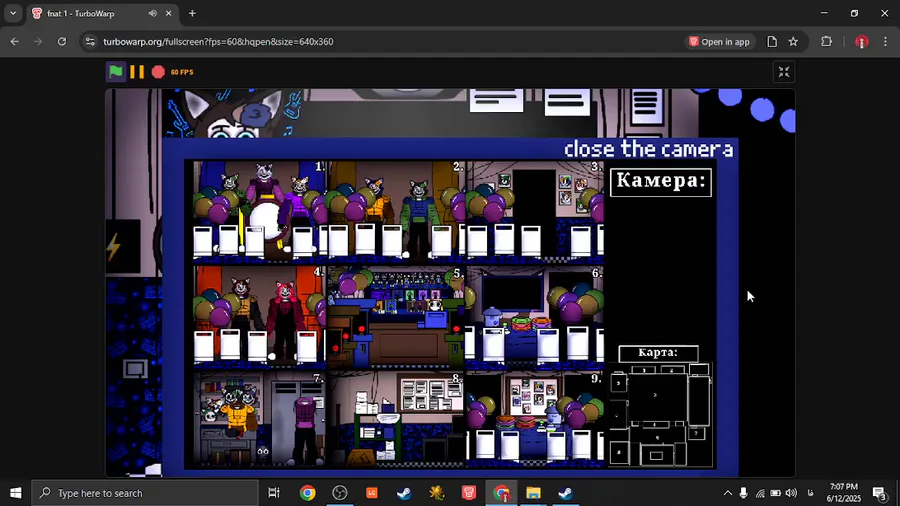This screenshot has height=506, width=900.
Task: Click the tall right-side room on the map
Action: pos(699,400)
